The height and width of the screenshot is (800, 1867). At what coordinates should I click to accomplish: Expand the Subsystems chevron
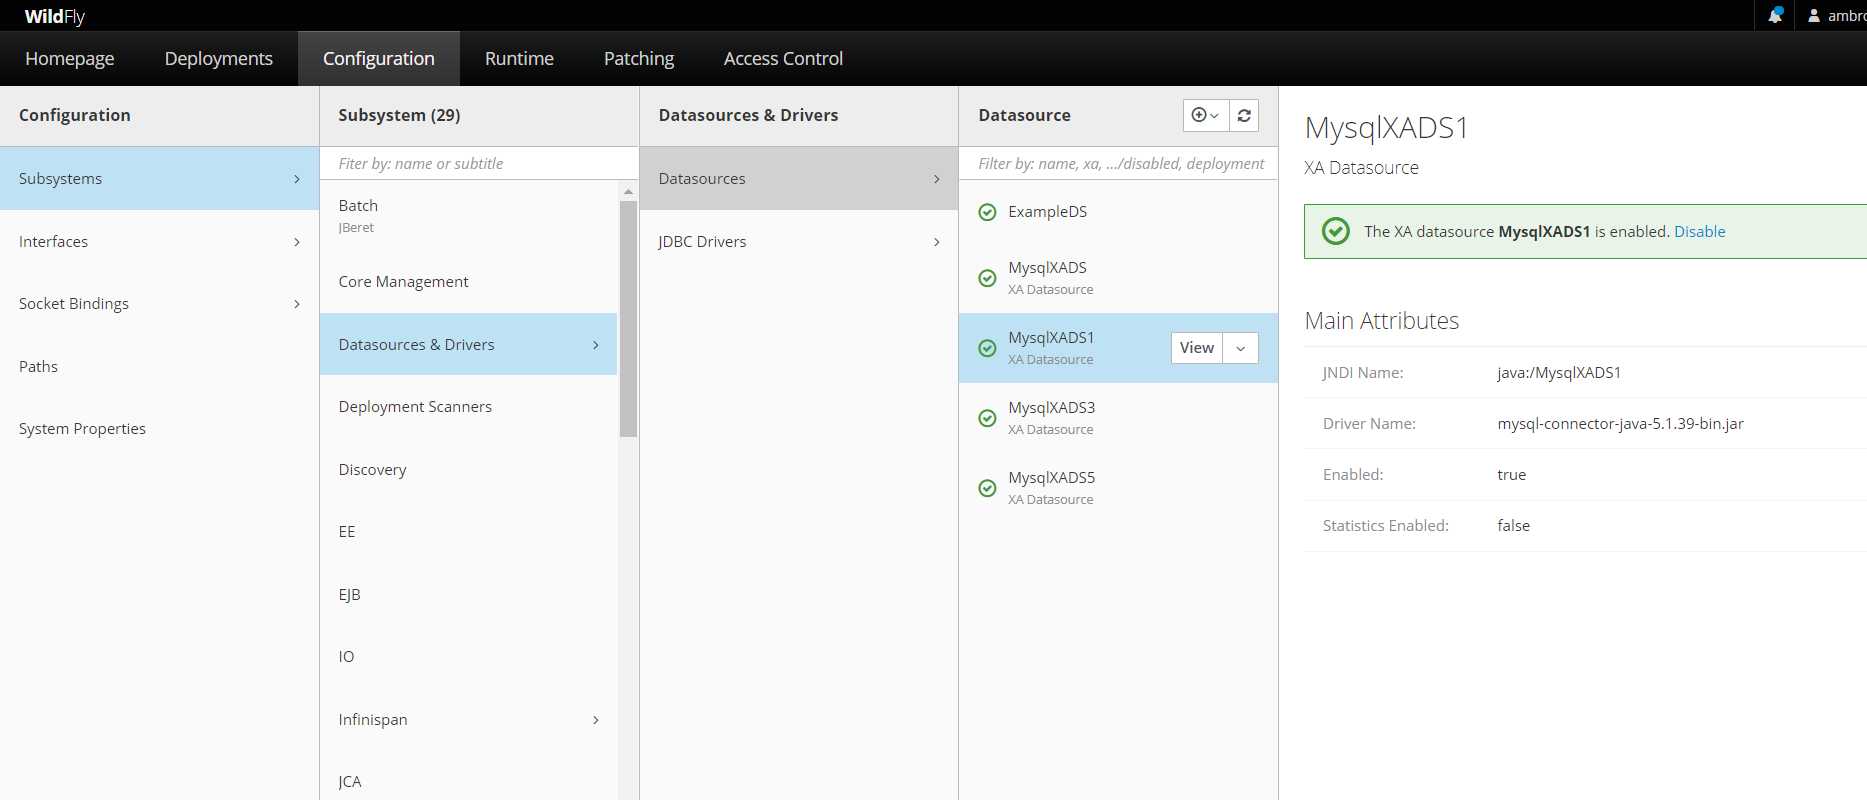coord(297,179)
